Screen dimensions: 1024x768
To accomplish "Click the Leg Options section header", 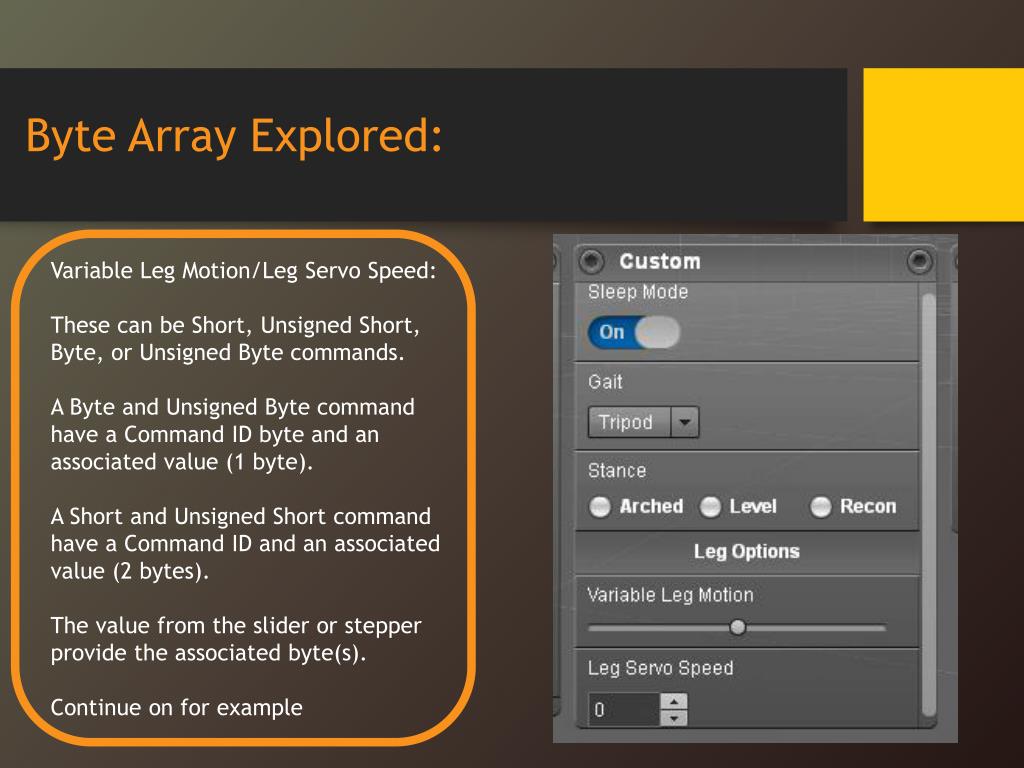I will 746,552.
